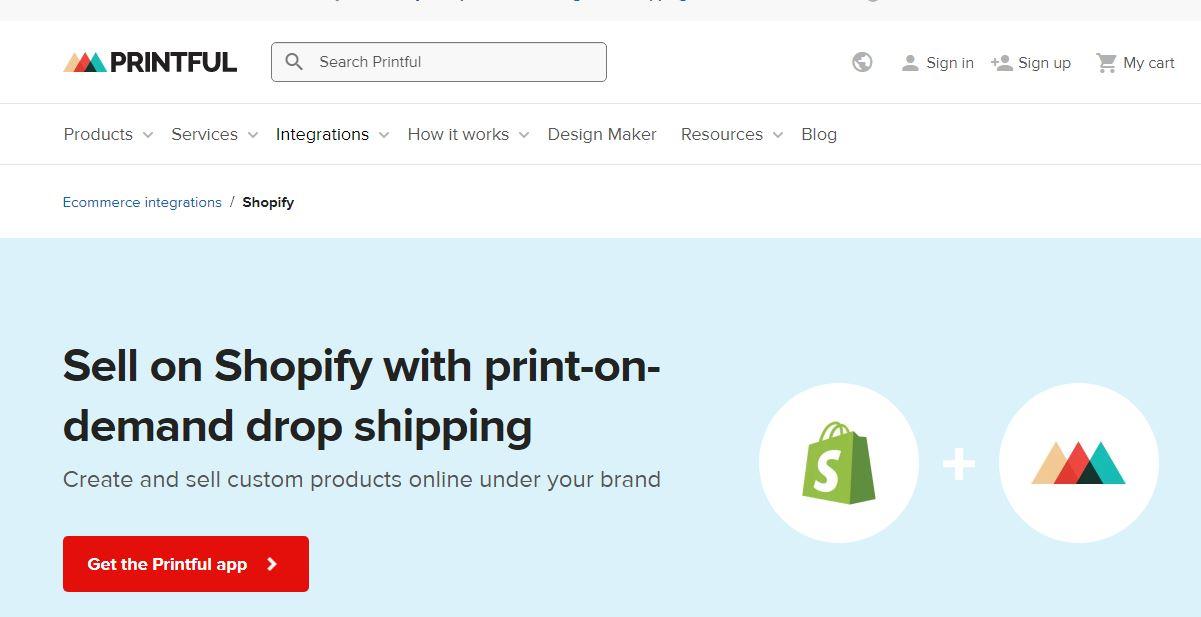Click the Sign up link text

(x=1044, y=63)
